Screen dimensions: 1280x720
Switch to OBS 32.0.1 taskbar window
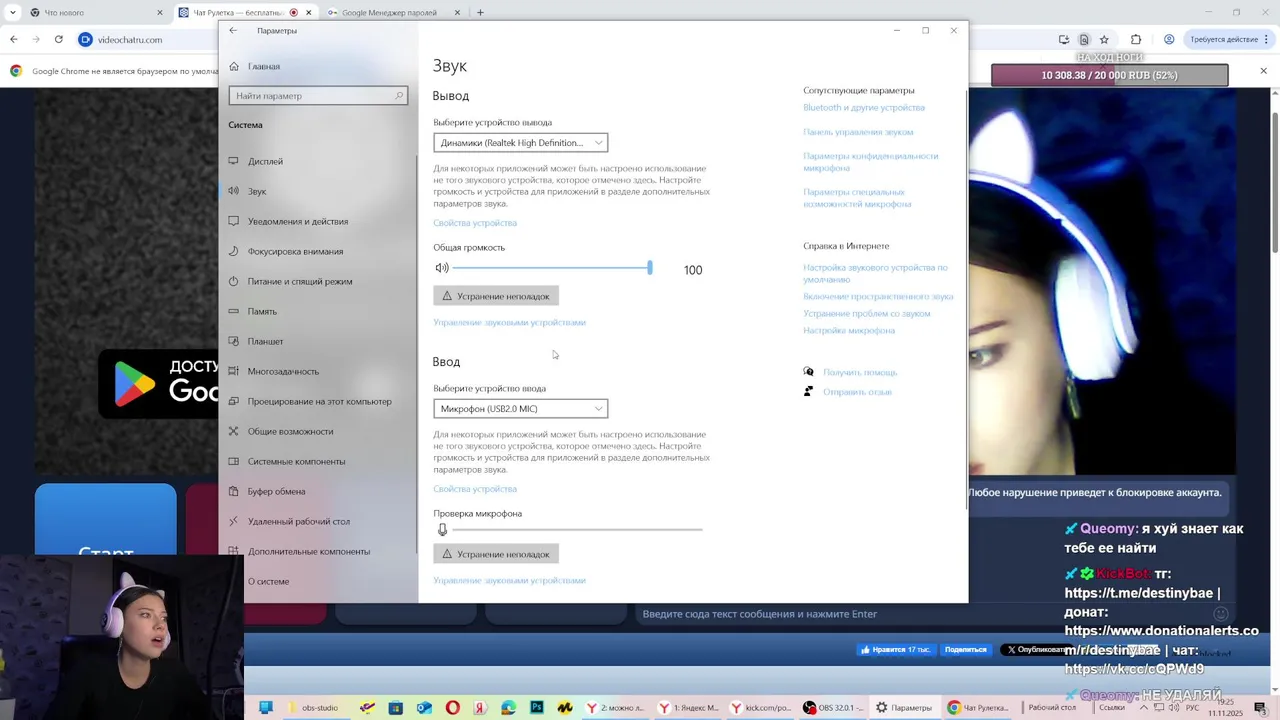834,708
